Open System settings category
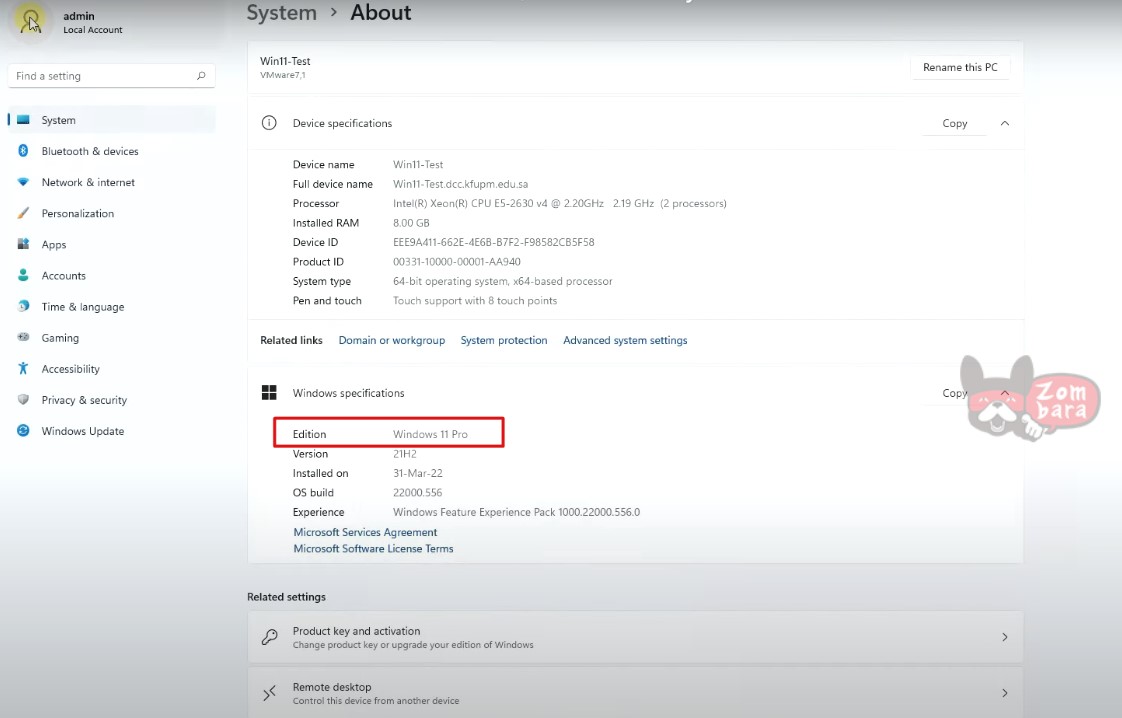The image size is (1122, 718). 111,120
